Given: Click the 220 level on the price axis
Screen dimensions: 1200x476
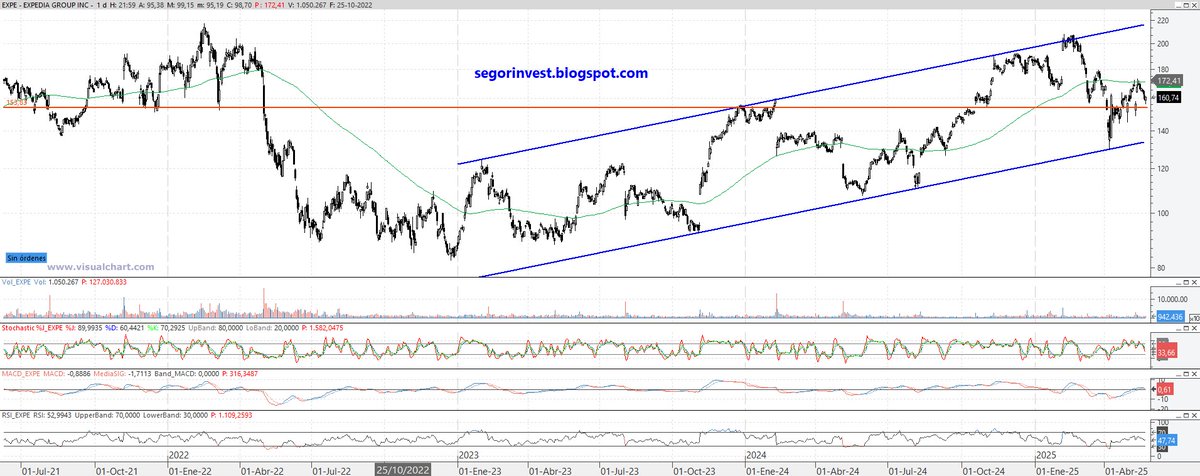Looking at the screenshot, I should pyautogui.click(x=1163, y=20).
